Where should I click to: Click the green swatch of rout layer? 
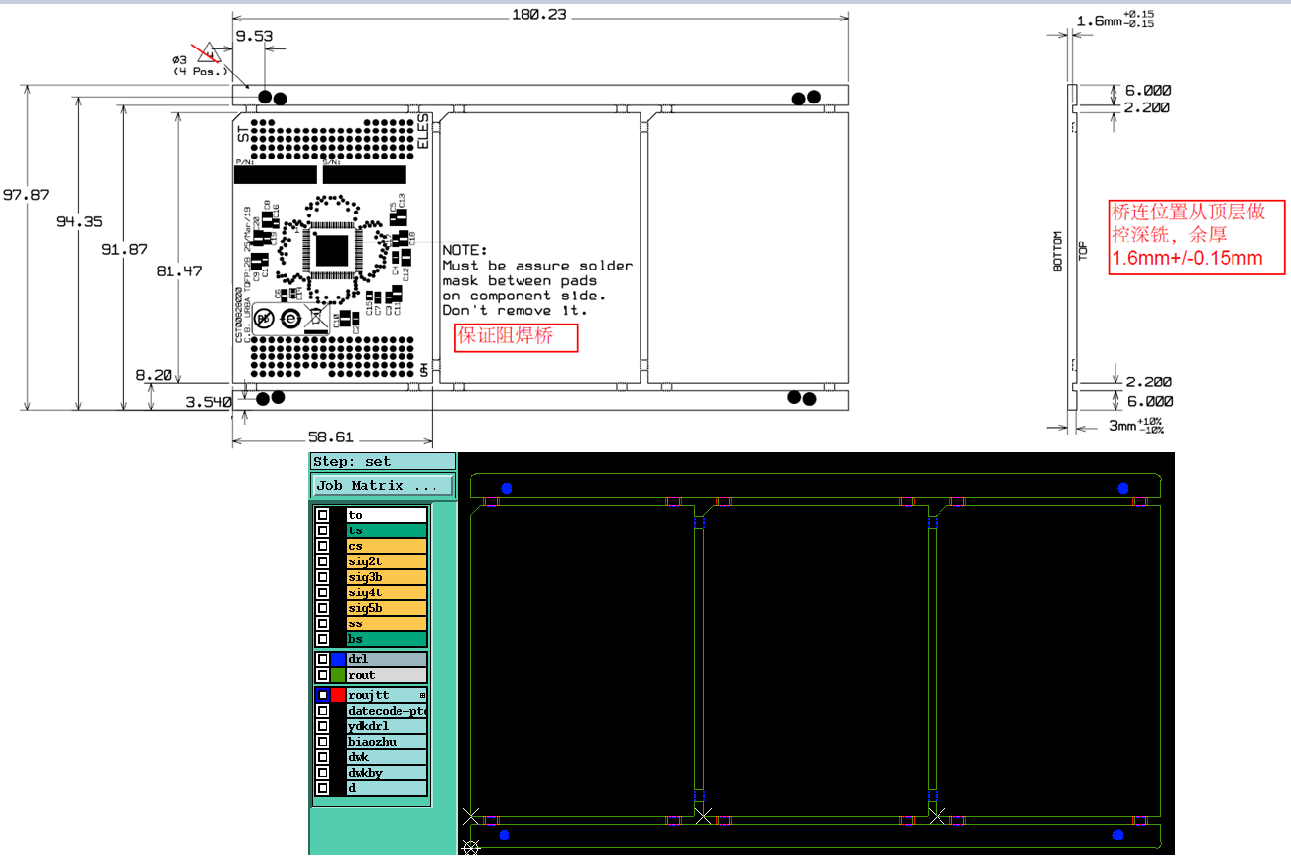click(x=338, y=676)
